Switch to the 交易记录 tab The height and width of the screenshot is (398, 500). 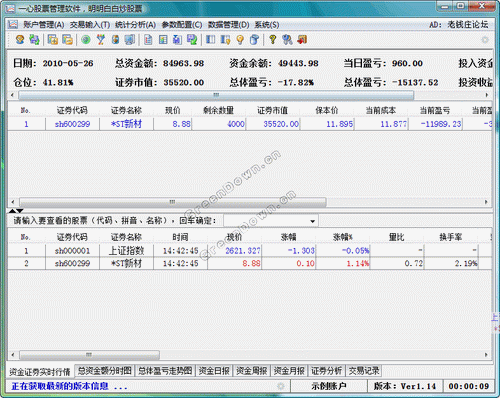[x=364, y=371]
